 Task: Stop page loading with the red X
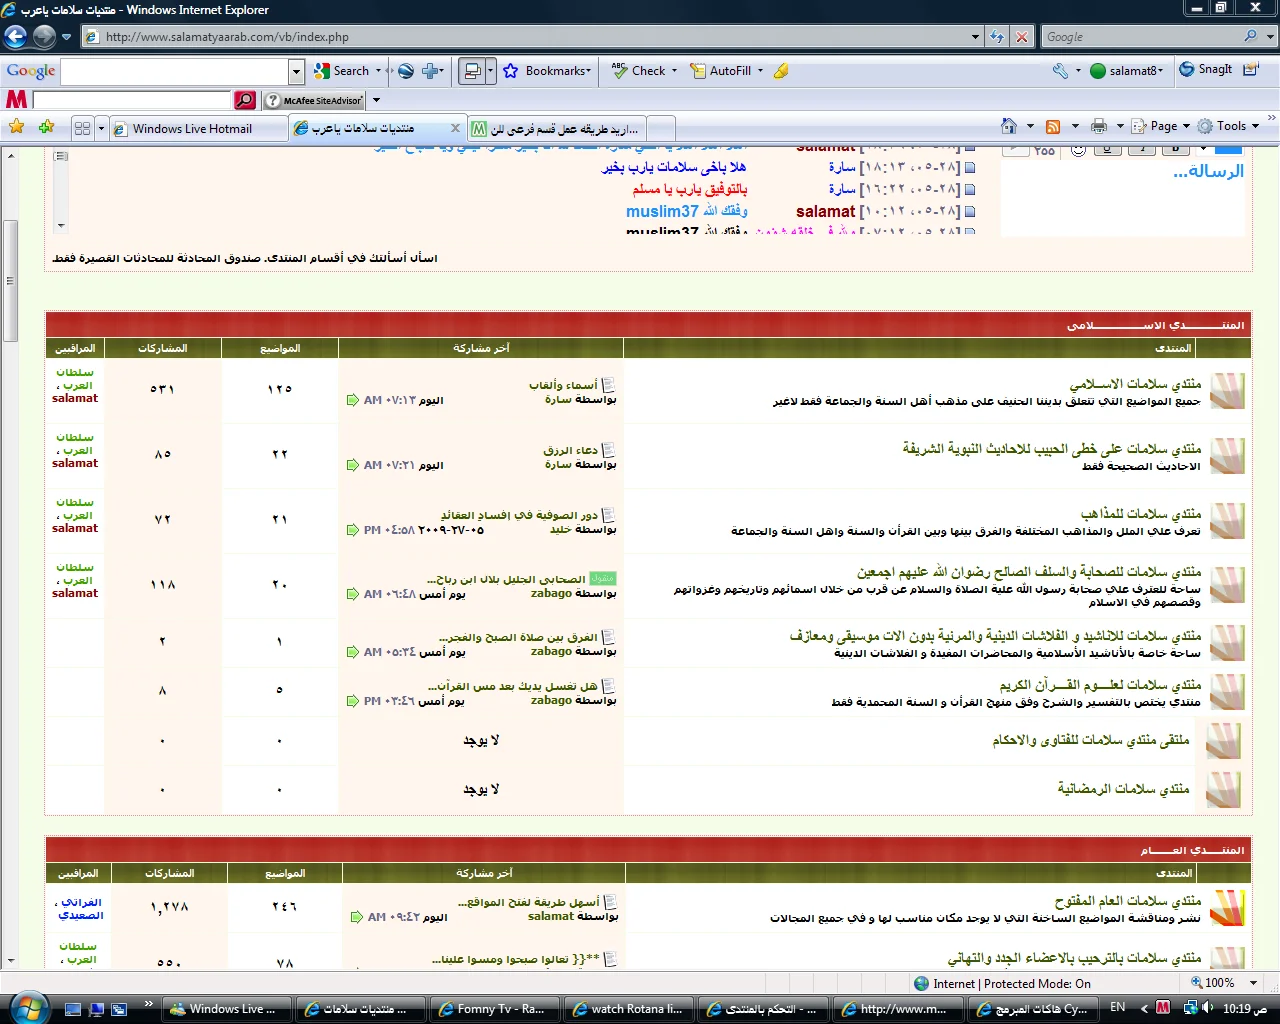pyautogui.click(x=1021, y=37)
